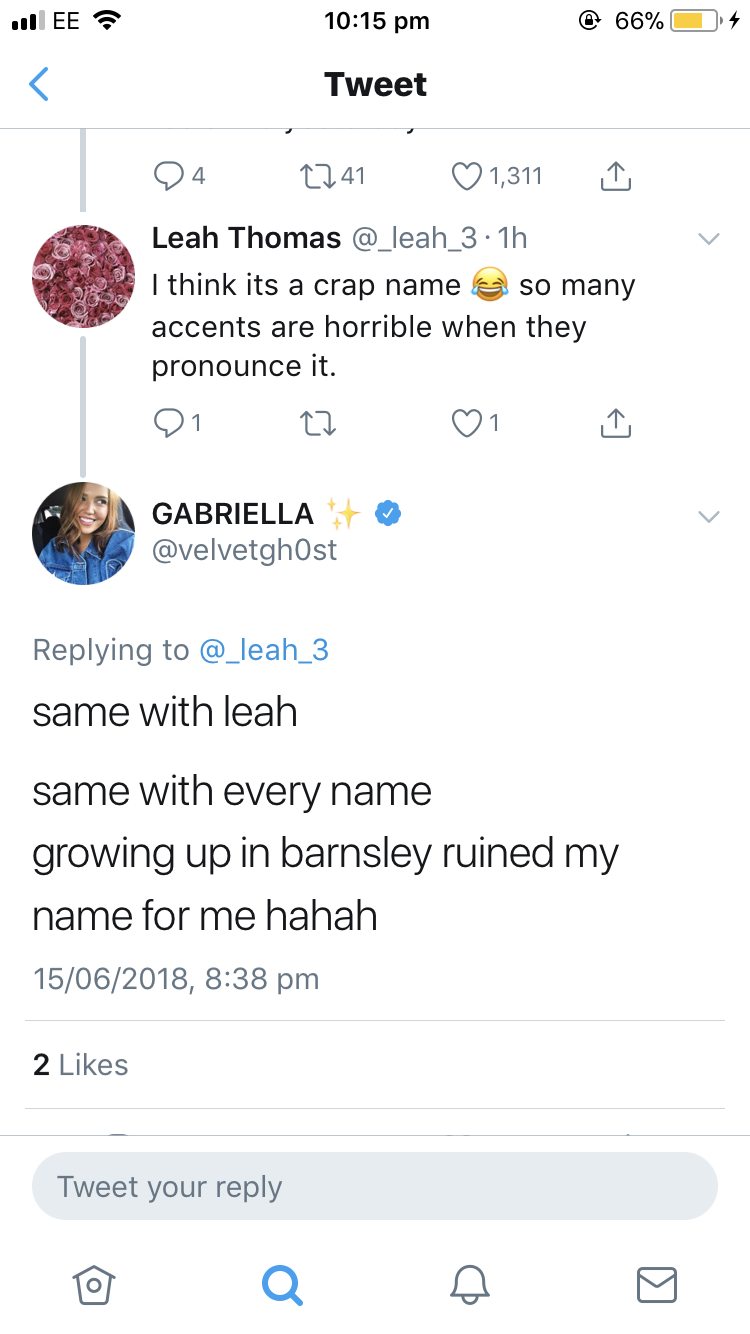Expand options chevron on GABRIELLA's tweet
The image size is (750, 1334).
[x=708, y=517]
